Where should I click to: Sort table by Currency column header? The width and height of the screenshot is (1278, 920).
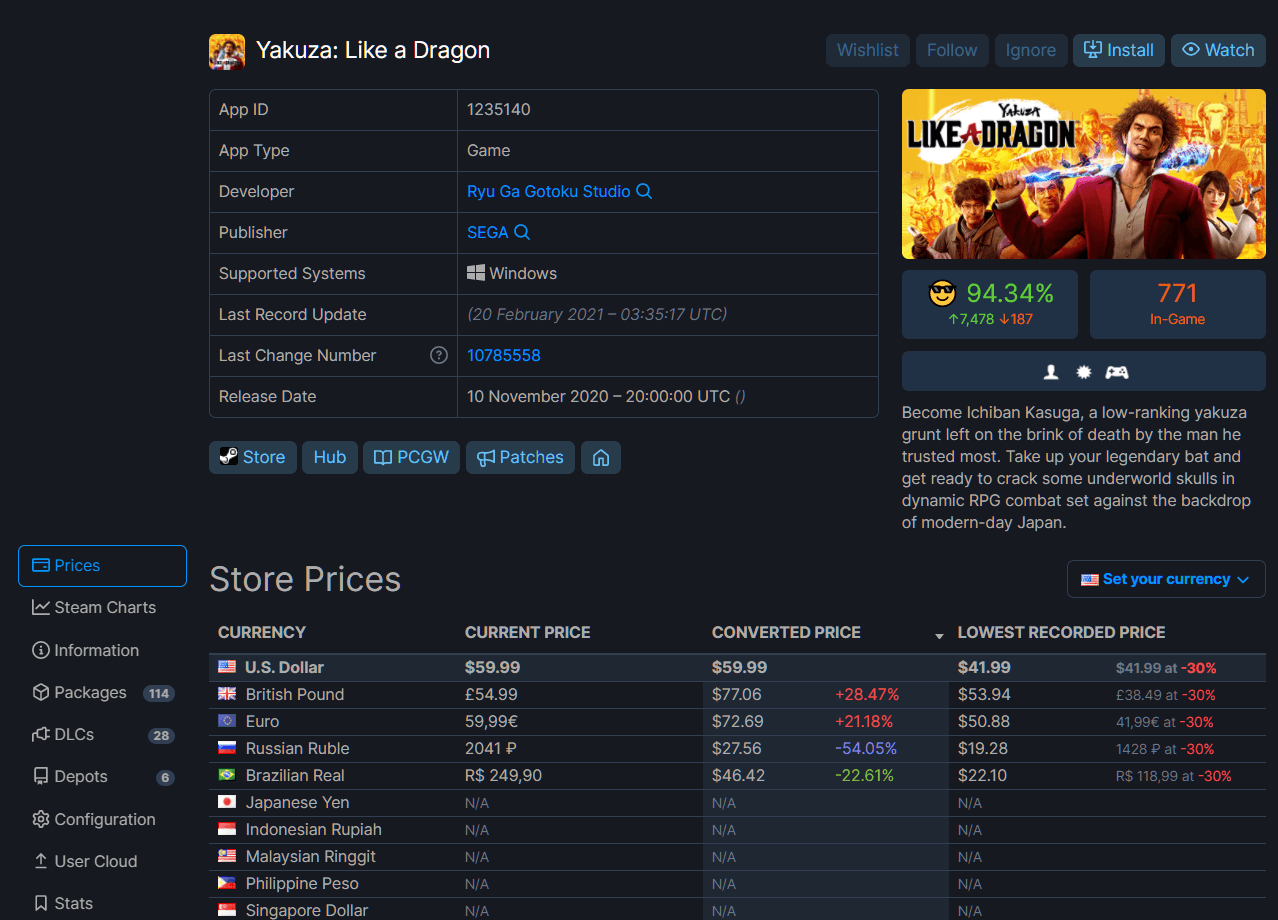(262, 632)
